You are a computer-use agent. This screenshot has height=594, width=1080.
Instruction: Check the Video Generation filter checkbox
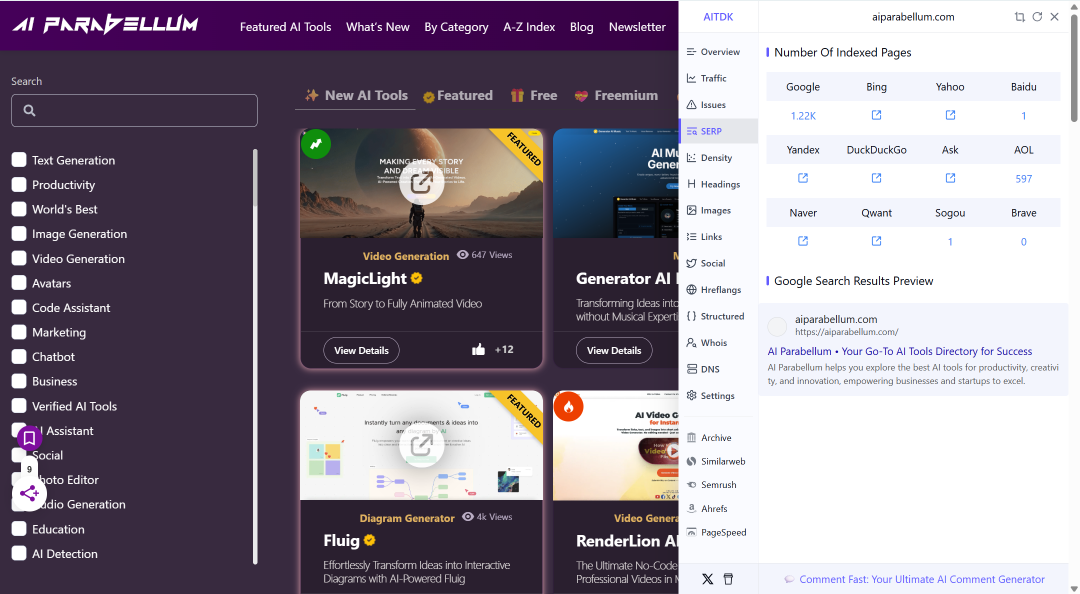19,258
